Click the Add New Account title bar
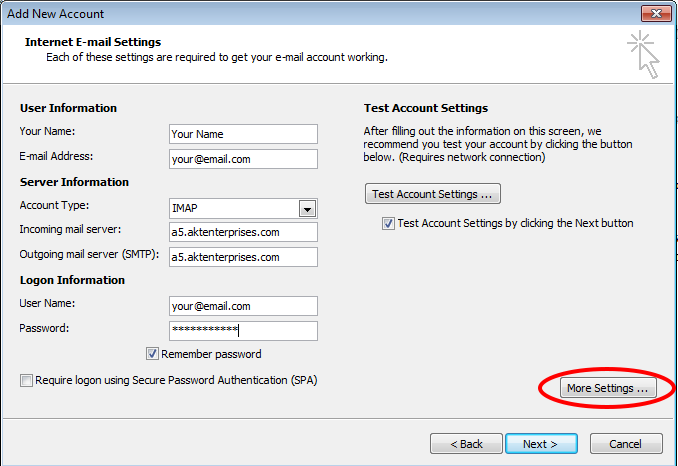678x466 pixels. tap(300, 13)
